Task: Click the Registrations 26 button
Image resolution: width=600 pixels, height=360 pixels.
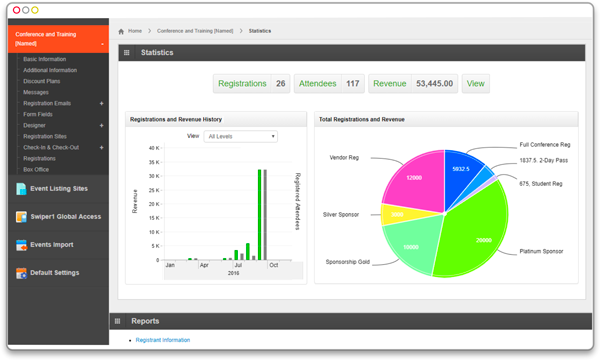Action: 251,84
